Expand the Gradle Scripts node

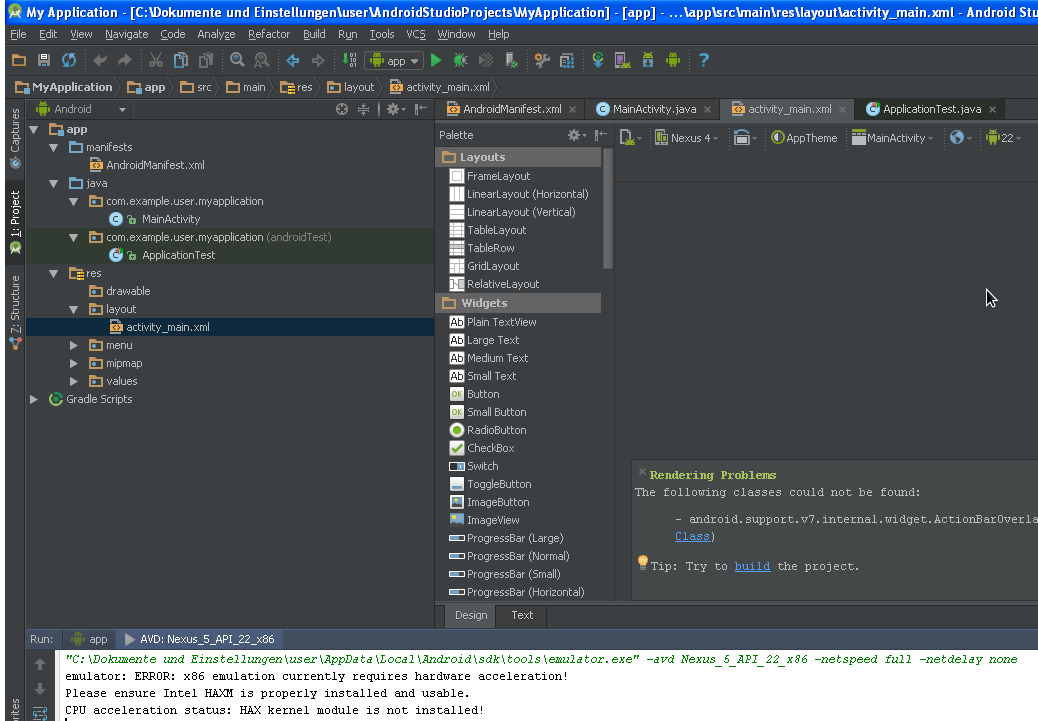tap(33, 399)
